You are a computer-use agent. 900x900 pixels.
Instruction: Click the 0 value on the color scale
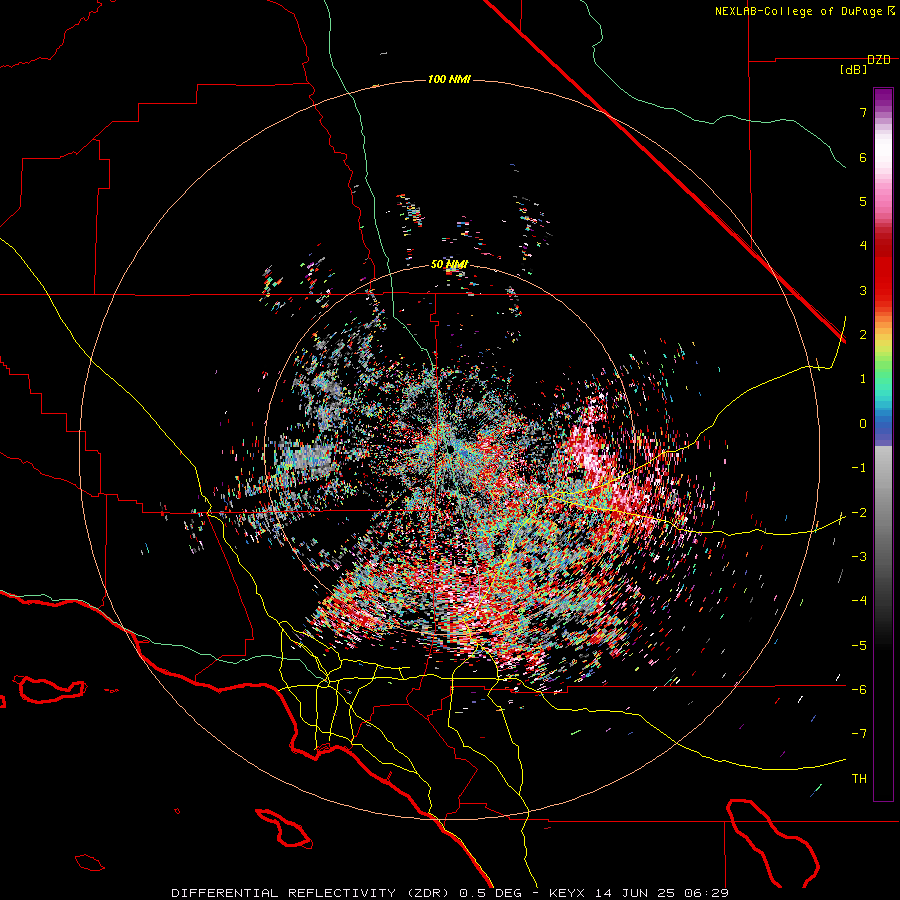pyautogui.click(x=863, y=424)
